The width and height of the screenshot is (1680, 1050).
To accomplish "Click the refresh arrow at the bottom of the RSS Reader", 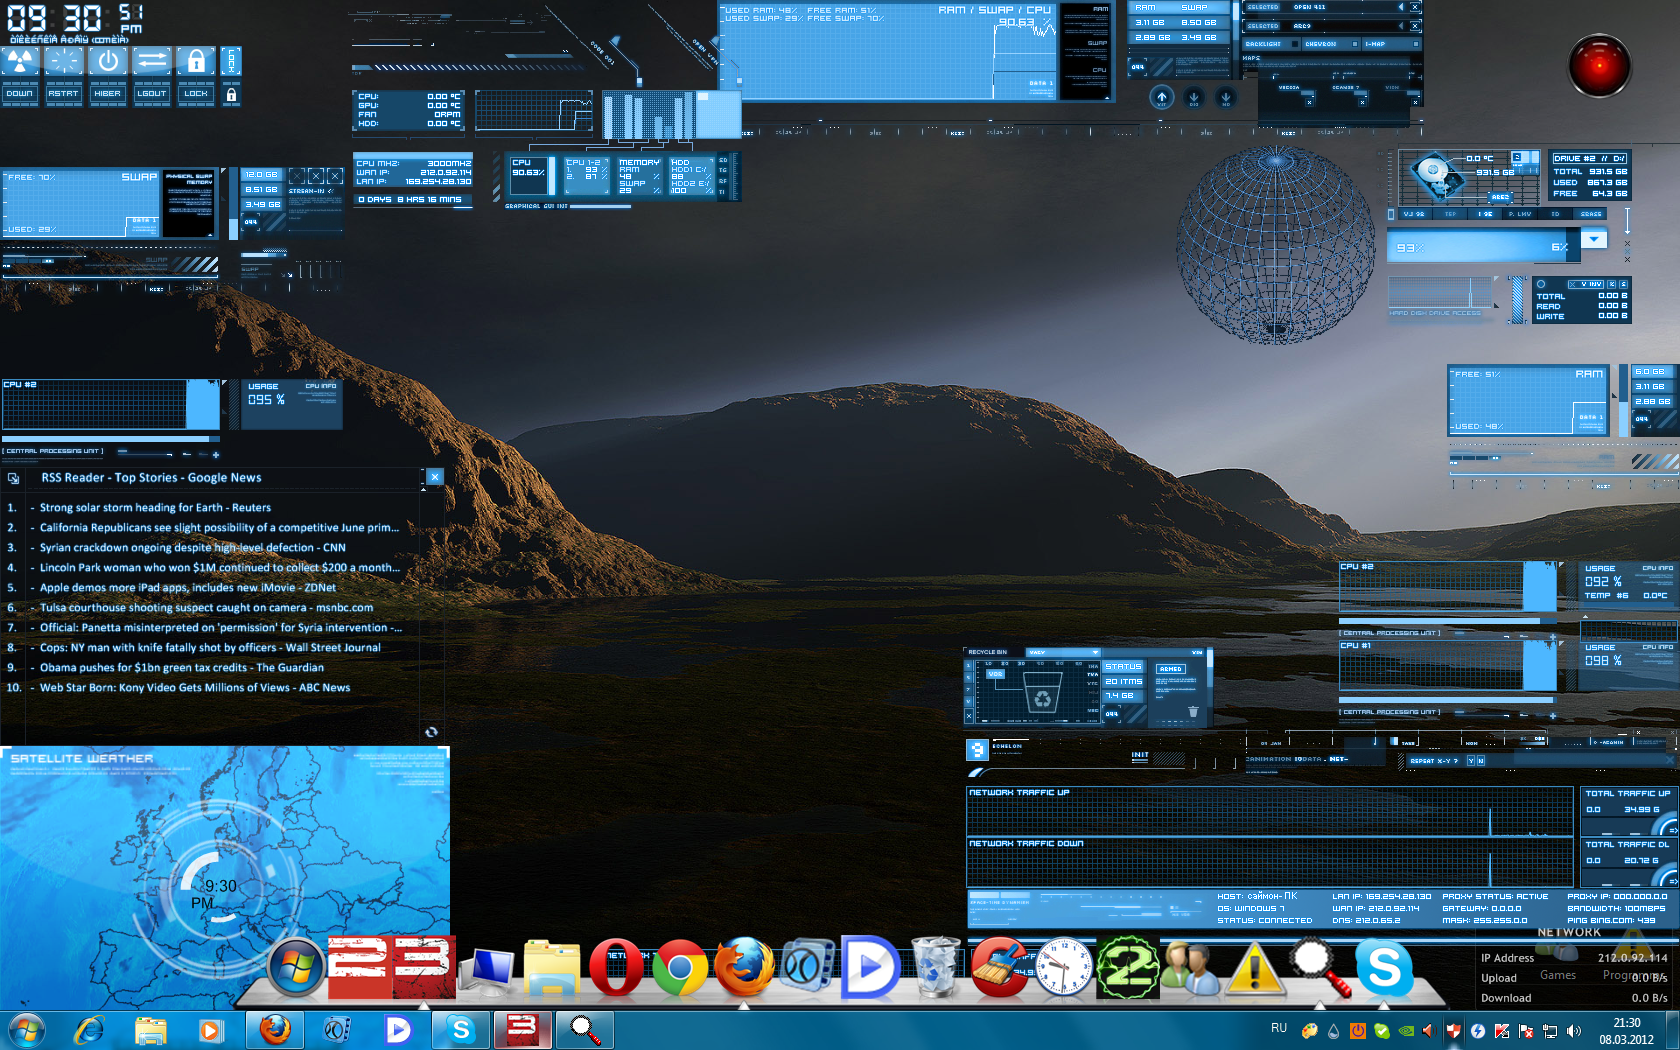I will 432,732.
